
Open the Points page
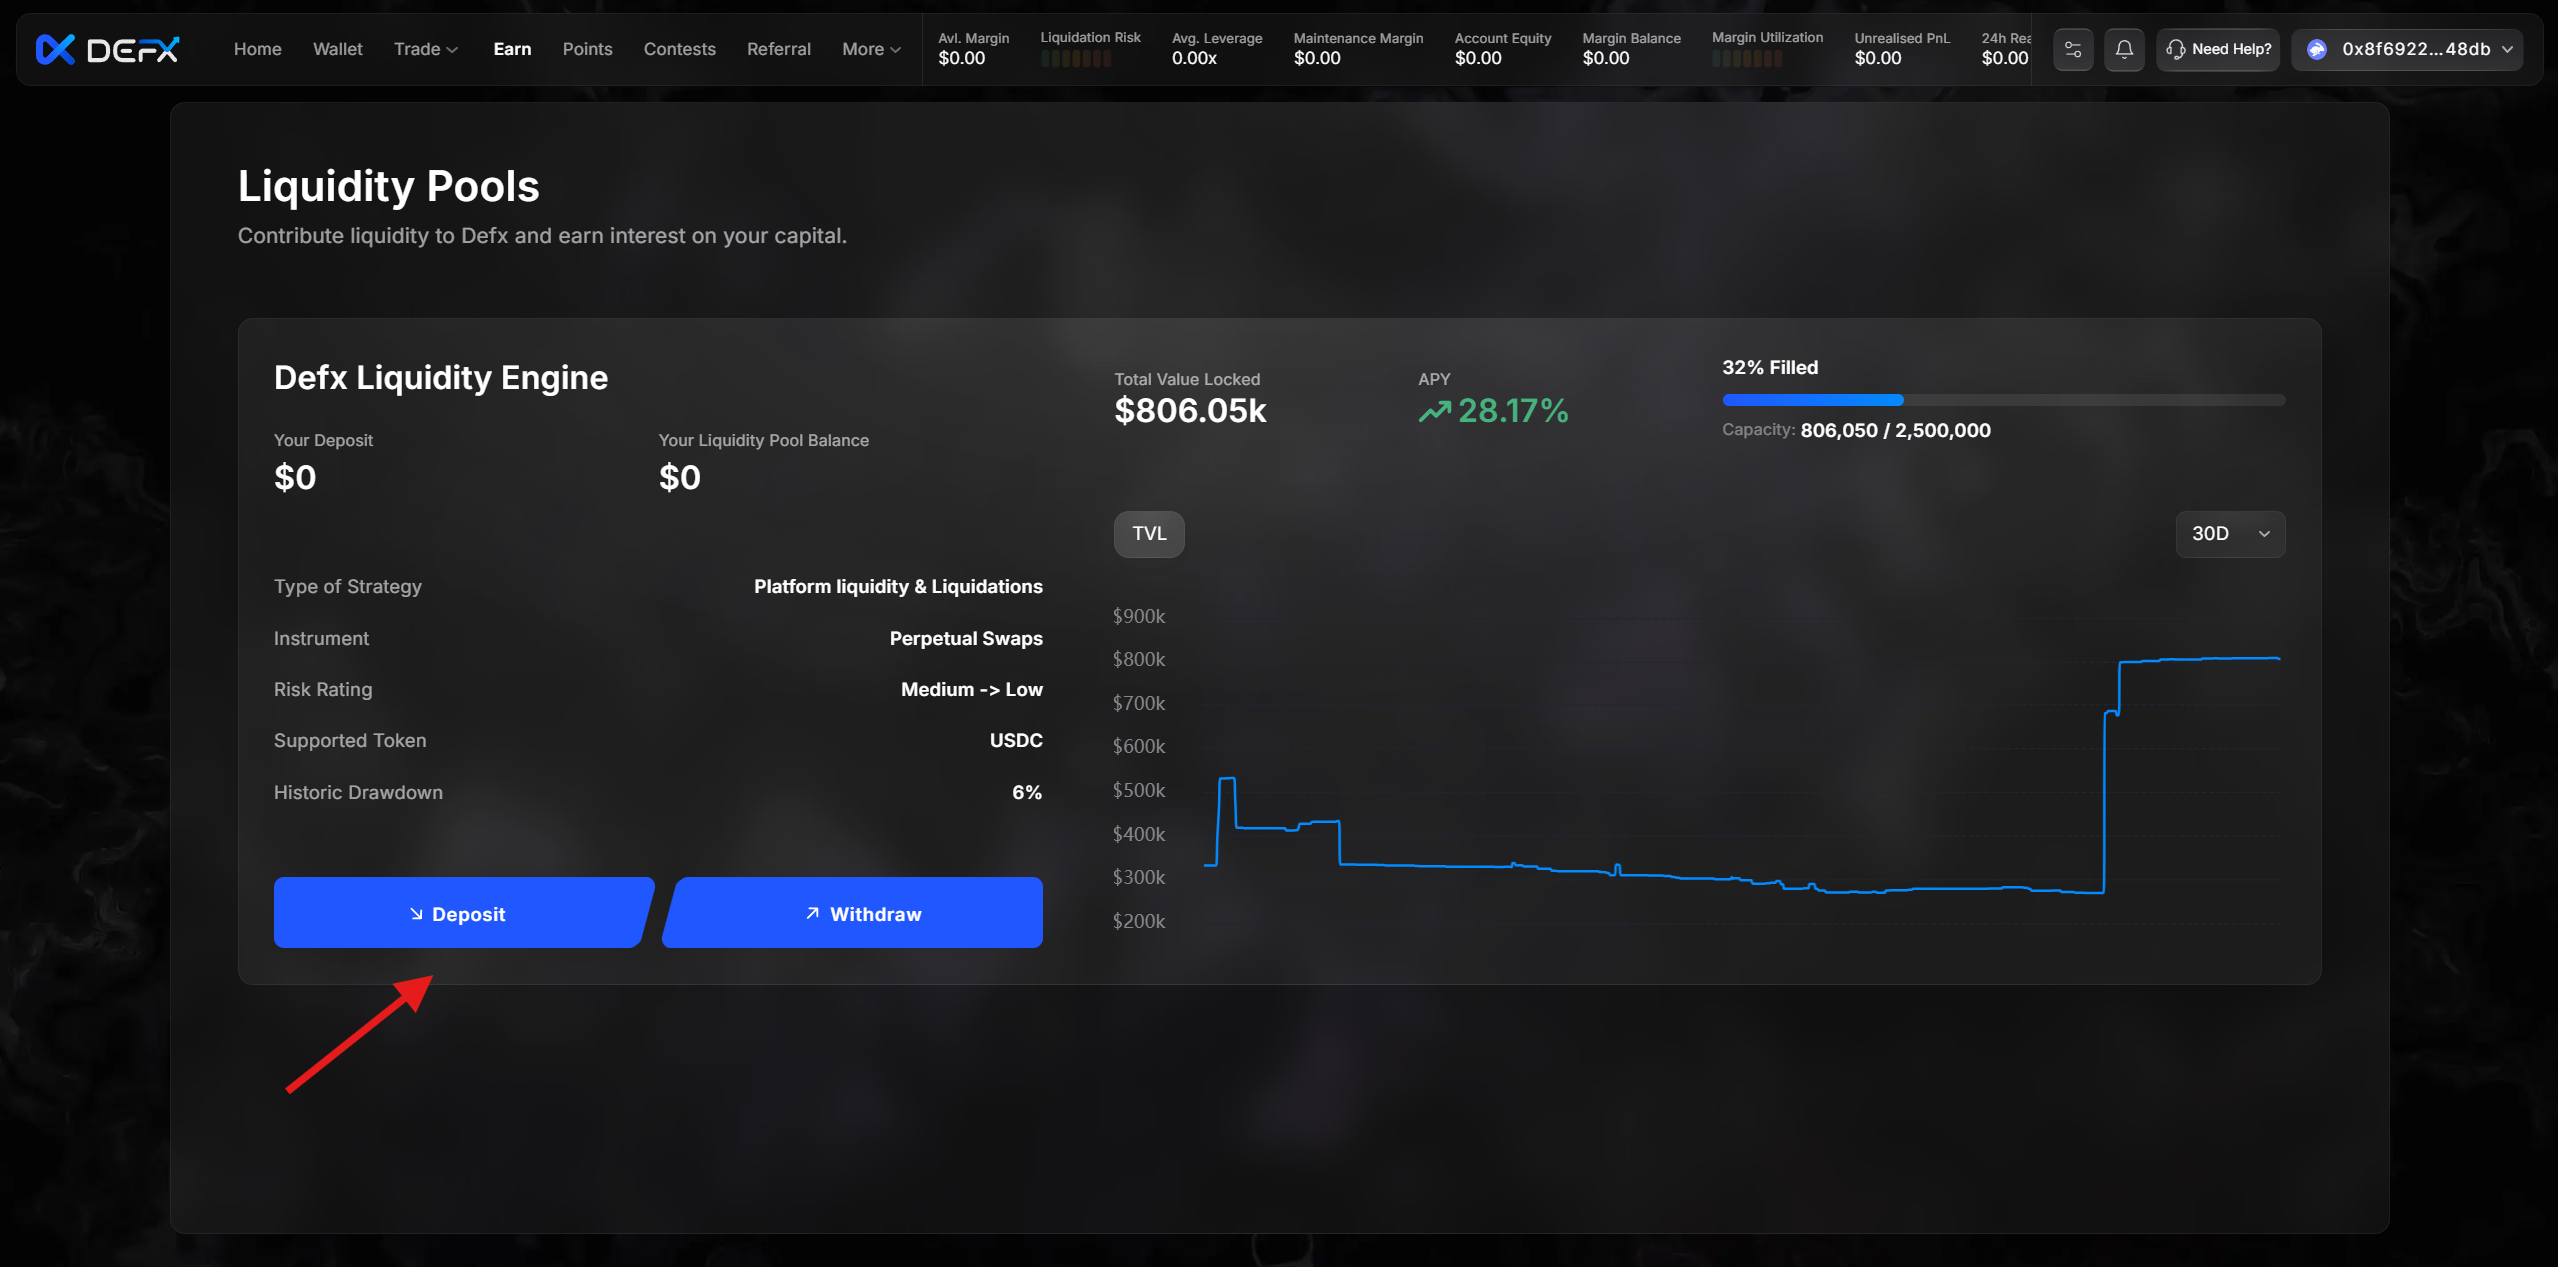[587, 49]
